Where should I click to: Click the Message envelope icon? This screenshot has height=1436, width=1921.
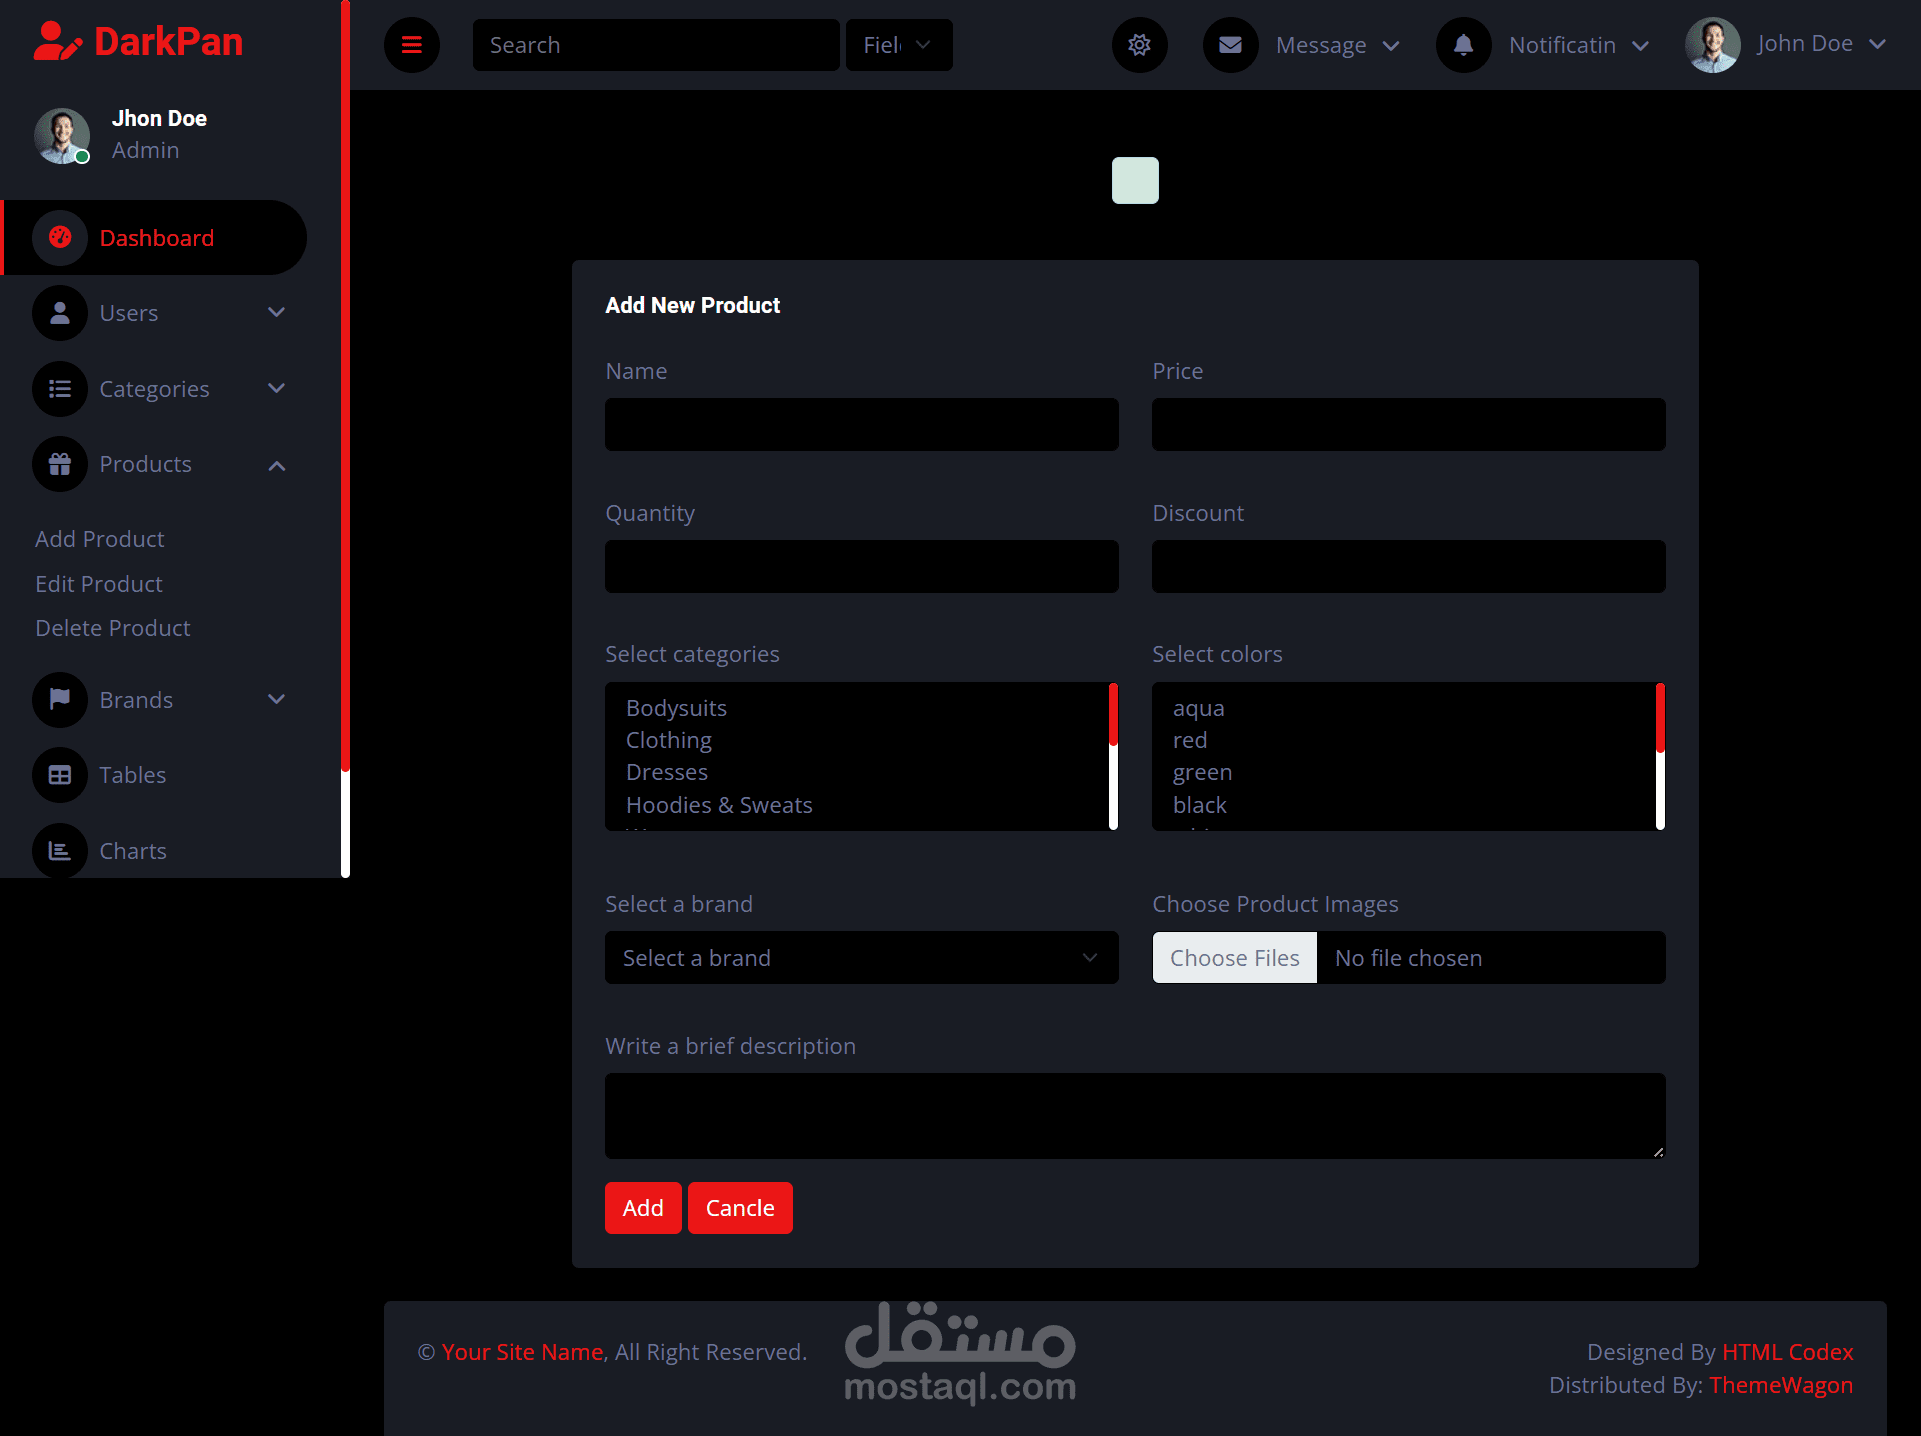[1230, 45]
